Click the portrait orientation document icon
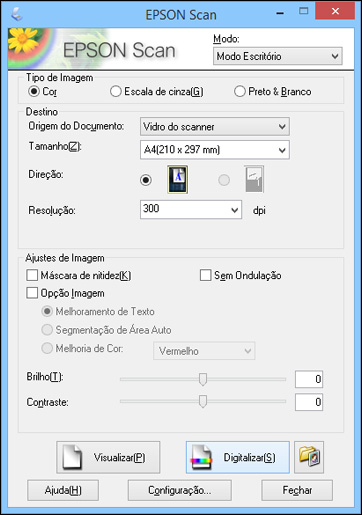The width and height of the screenshot is (362, 515). point(177,180)
